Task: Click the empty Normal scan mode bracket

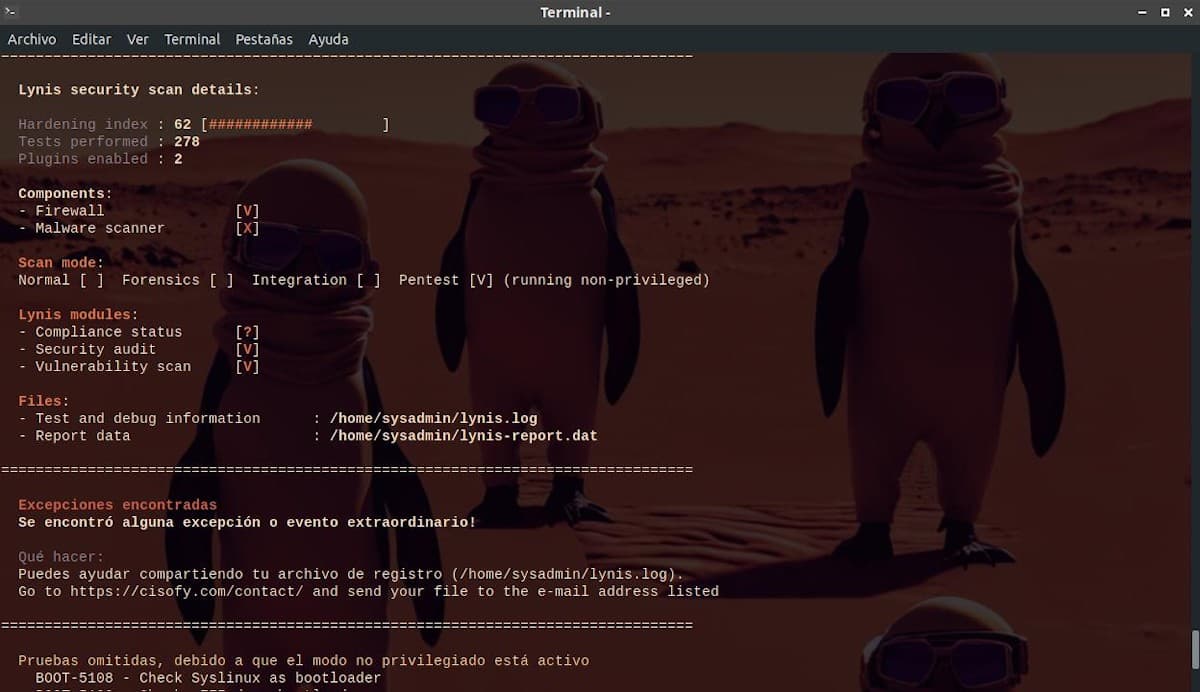Action: click(x=91, y=280)
